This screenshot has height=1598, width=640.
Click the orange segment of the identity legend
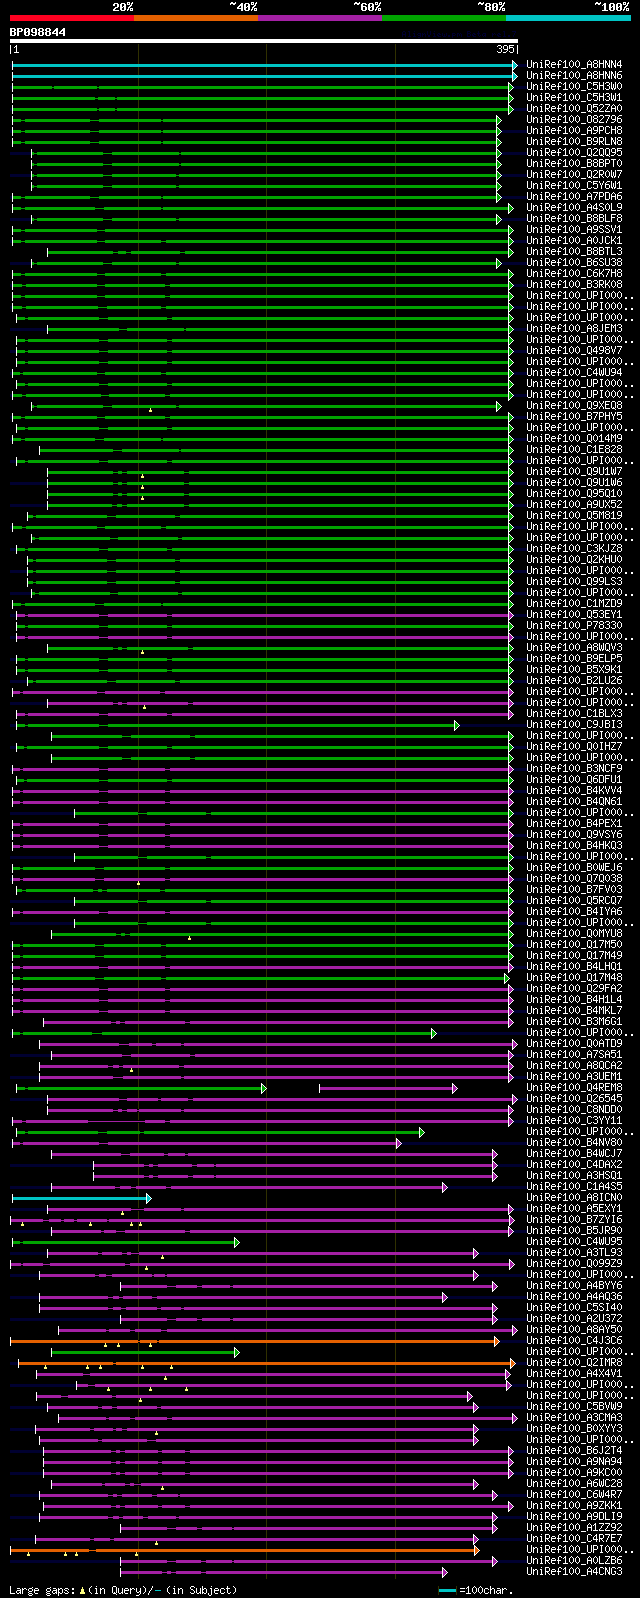(x=196, y=18)
